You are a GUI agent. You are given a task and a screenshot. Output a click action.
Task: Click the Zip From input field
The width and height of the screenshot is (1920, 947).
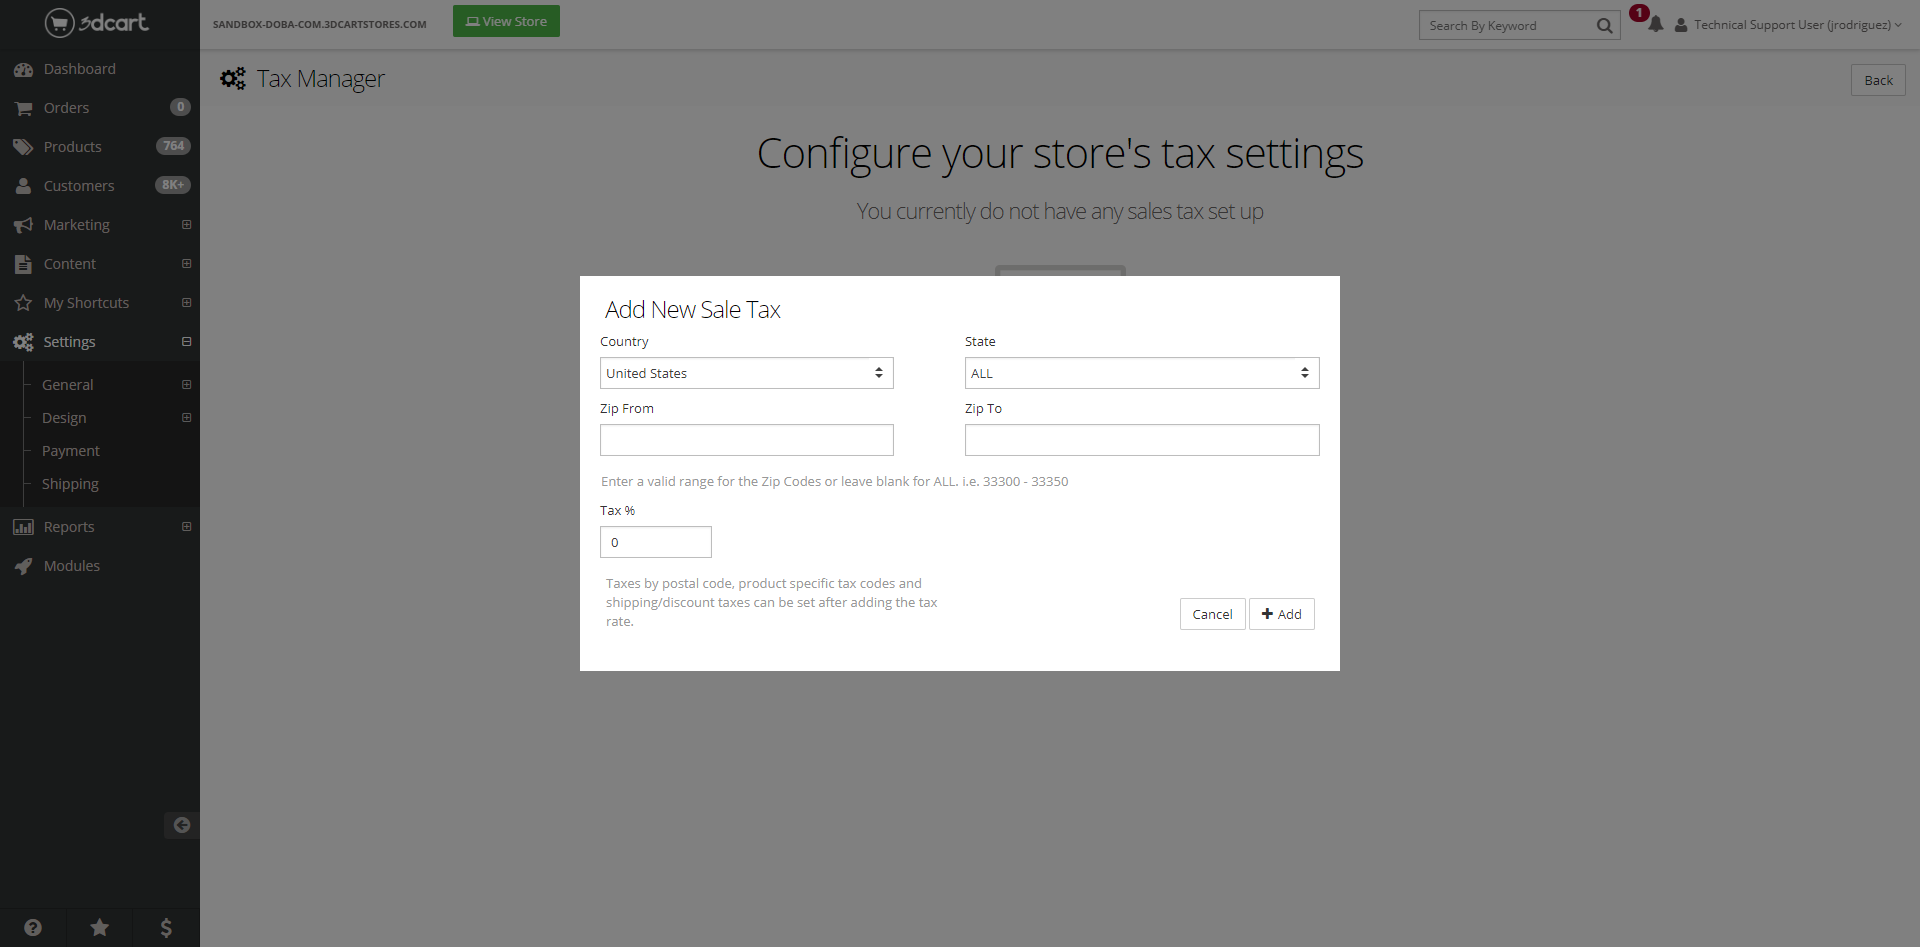pyautogui.click(x=746, y=440)
